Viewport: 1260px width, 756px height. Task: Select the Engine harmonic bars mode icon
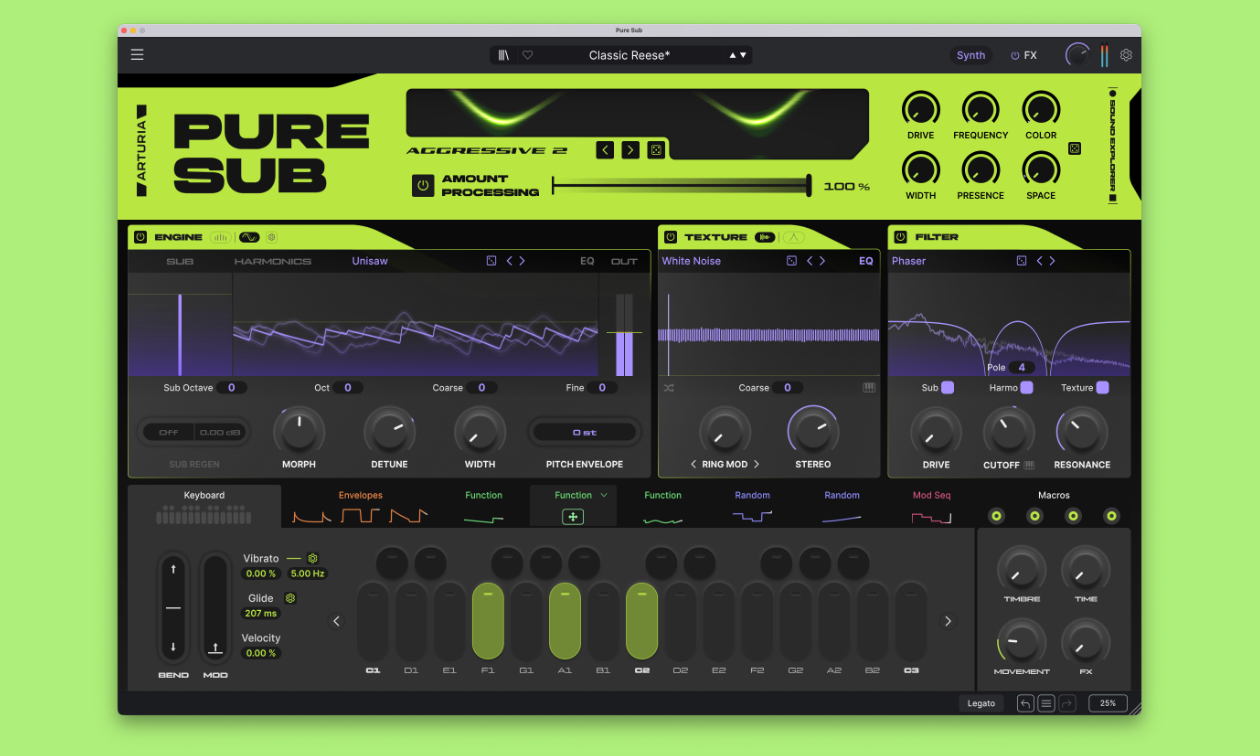220,237
